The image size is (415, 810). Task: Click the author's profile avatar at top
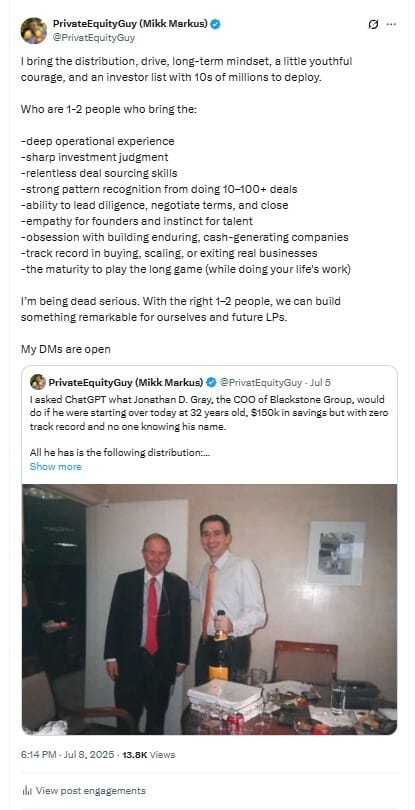pyautogui.click(x=34, y=30)
